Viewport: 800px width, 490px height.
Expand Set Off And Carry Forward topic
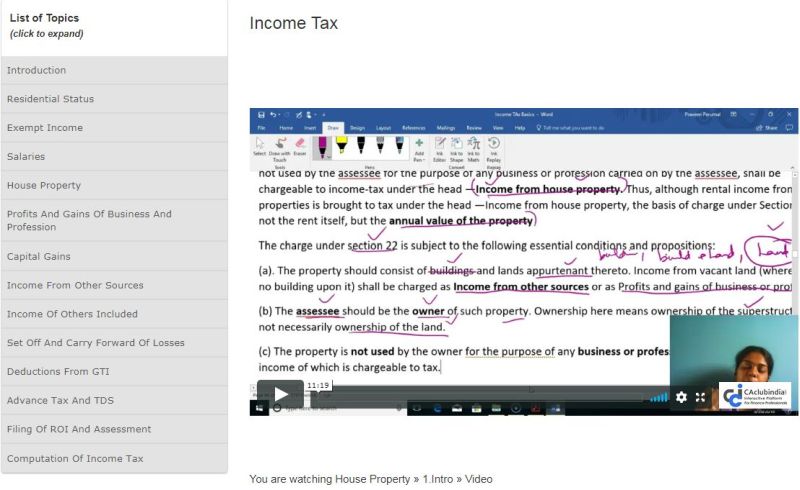click(95, 343)
